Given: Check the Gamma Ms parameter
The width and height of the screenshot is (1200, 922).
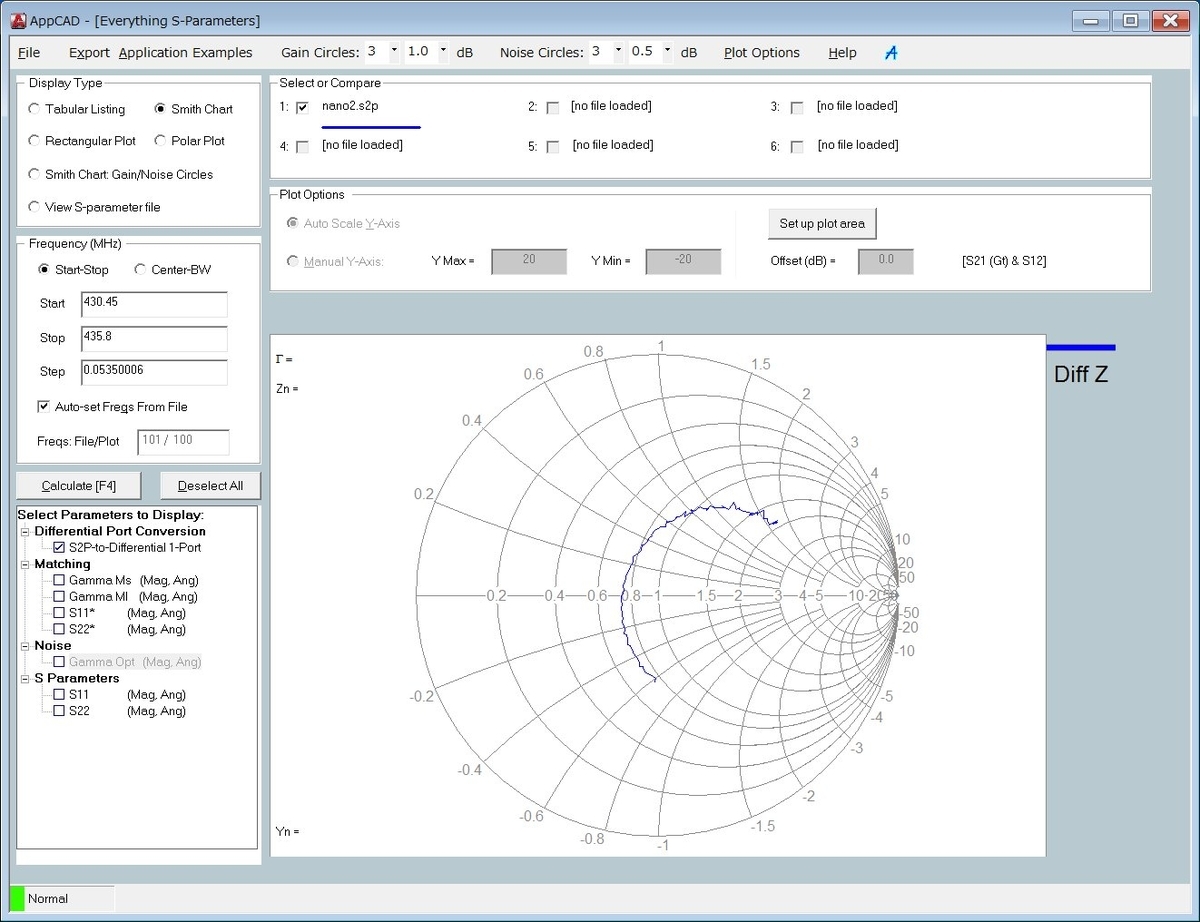Looking at the screenshot, I should click(x=59, y=580).
